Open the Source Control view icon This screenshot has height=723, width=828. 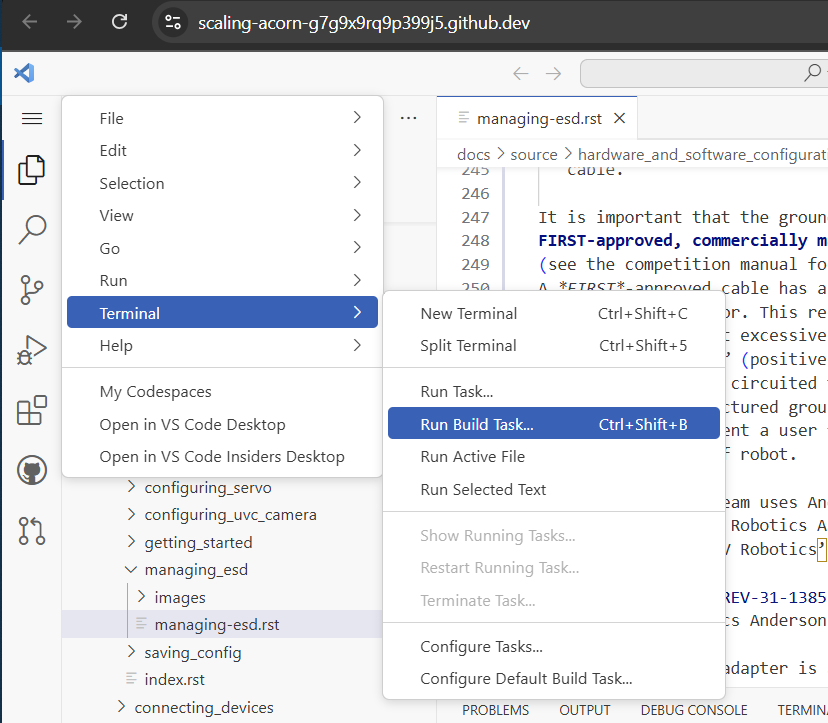(31, 287)
